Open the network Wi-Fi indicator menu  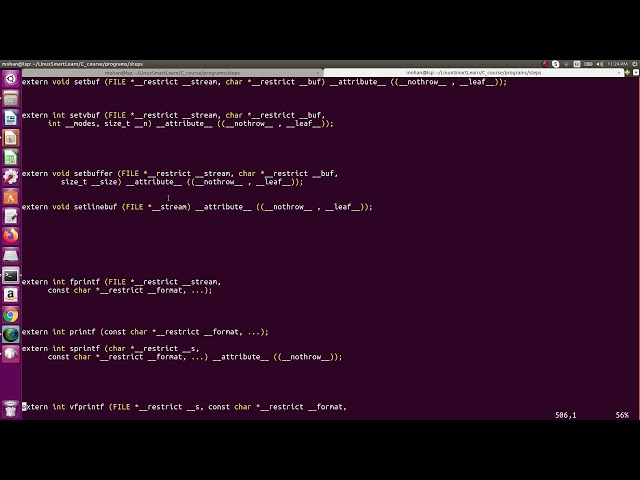(x=566, y=64)
